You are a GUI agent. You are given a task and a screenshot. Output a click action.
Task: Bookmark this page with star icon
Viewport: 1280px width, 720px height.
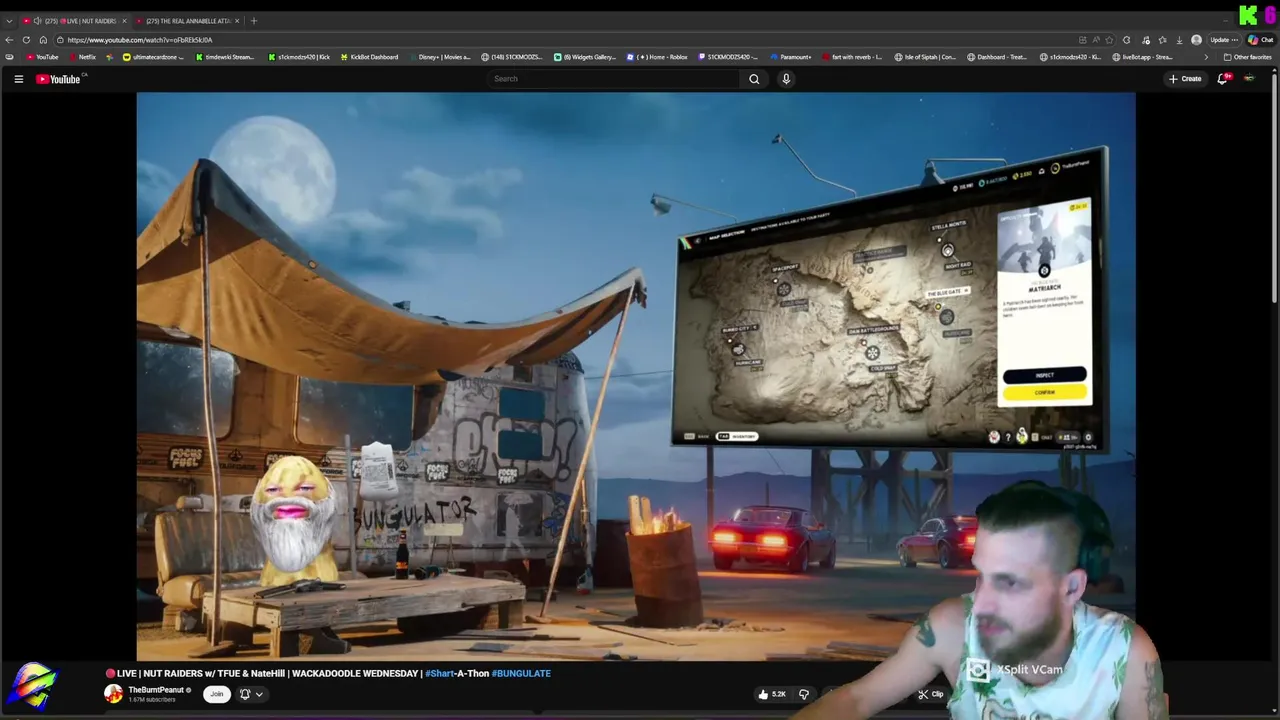click(x=1109, y=40)
